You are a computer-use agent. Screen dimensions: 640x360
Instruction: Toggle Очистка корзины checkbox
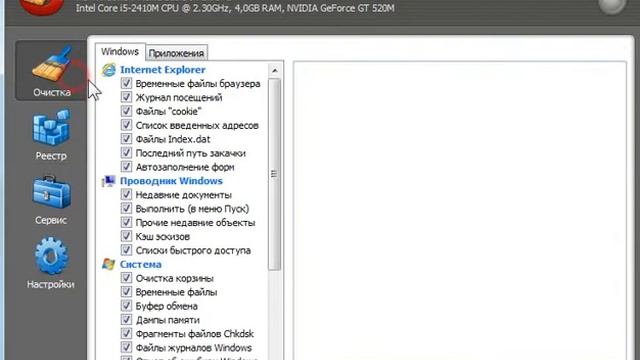(127, 278)
